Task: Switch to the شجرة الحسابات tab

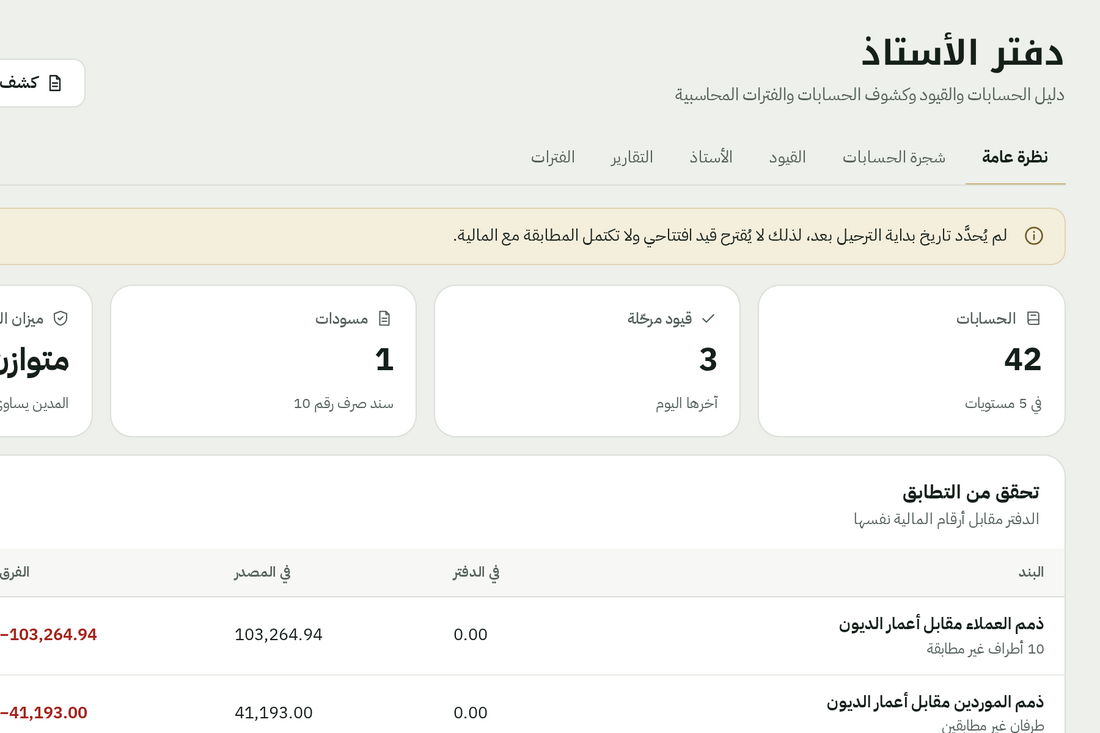Action: pyautogui.click(x=893, y=157)
